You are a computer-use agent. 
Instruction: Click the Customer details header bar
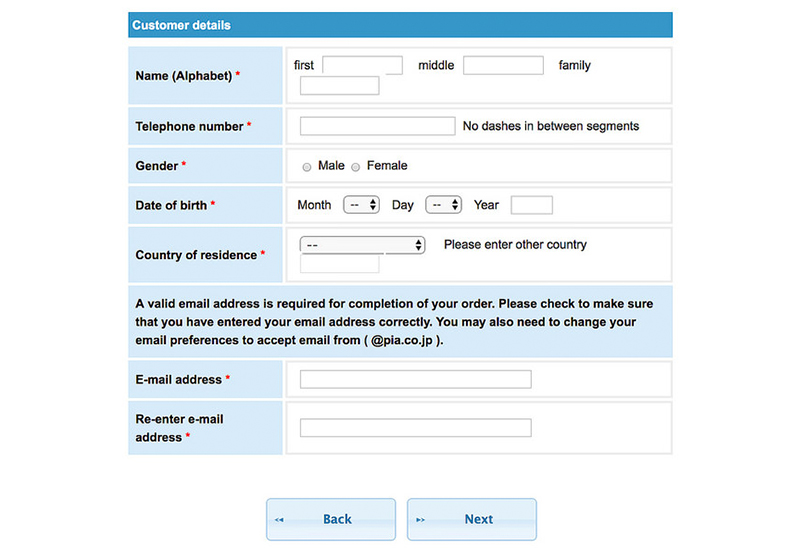[x=400, y=25]
